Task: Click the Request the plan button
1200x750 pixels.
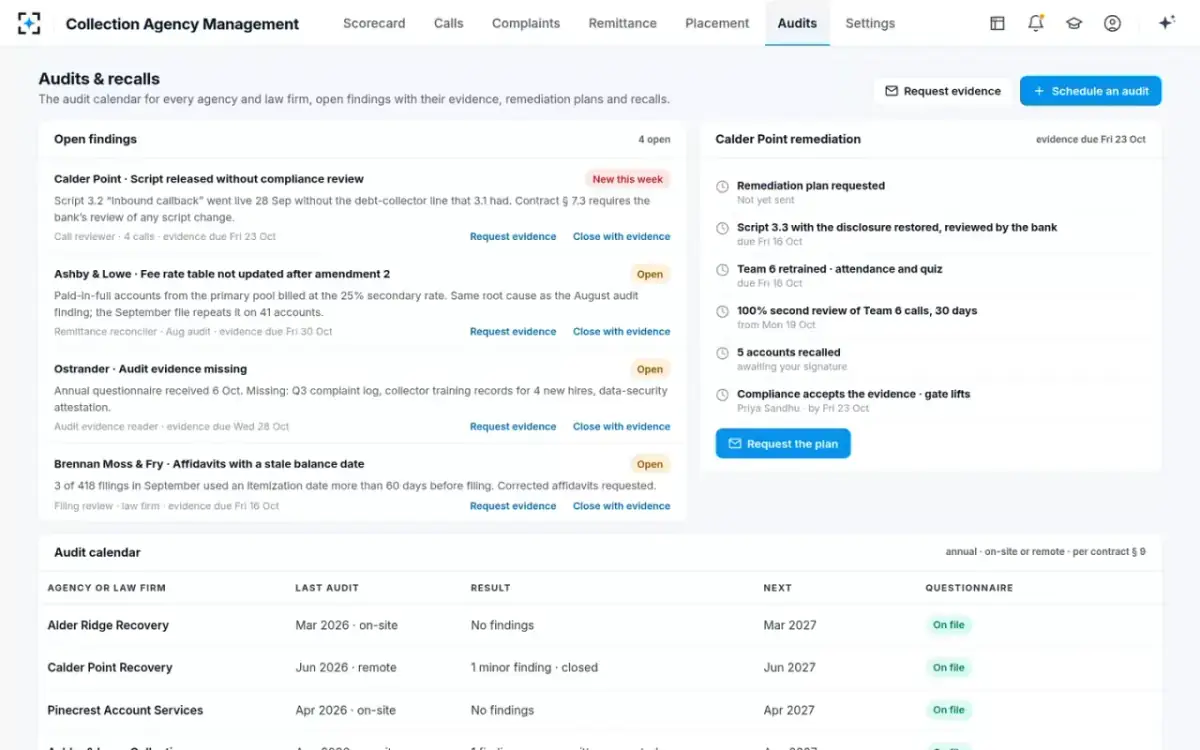Action: tap(783, 444)
